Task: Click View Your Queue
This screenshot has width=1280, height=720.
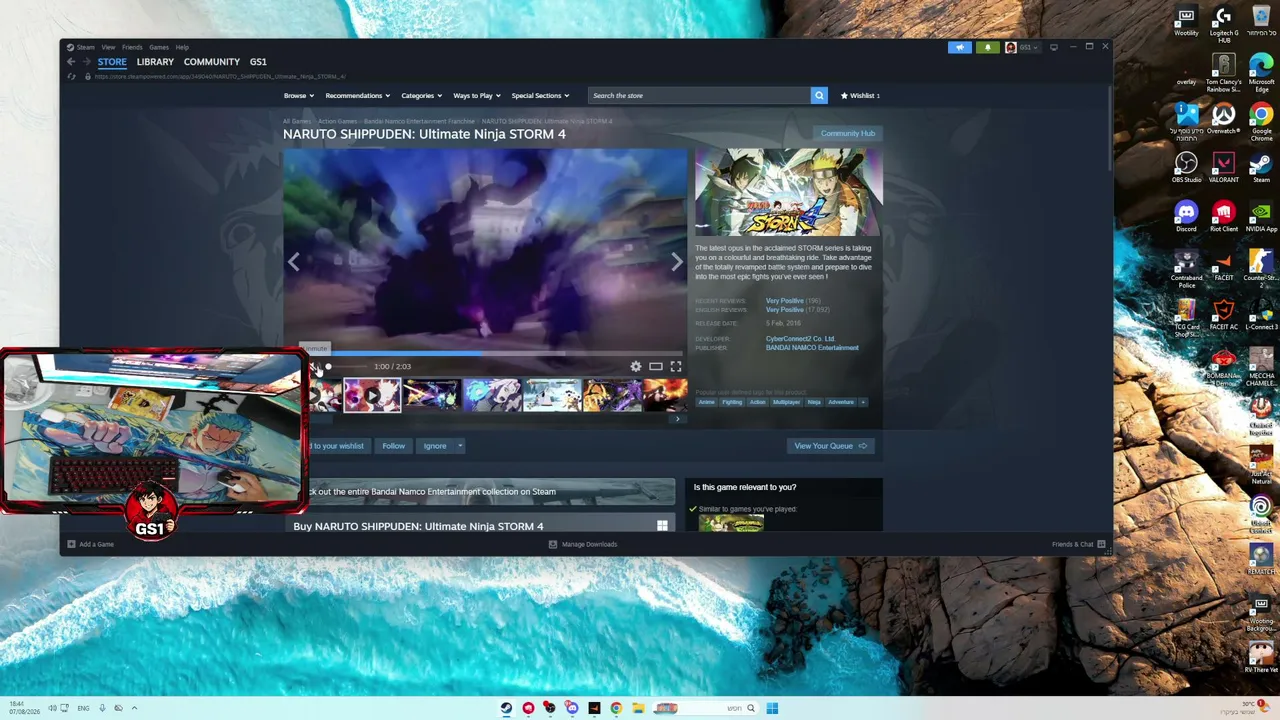Action: (x=831, y=446)
